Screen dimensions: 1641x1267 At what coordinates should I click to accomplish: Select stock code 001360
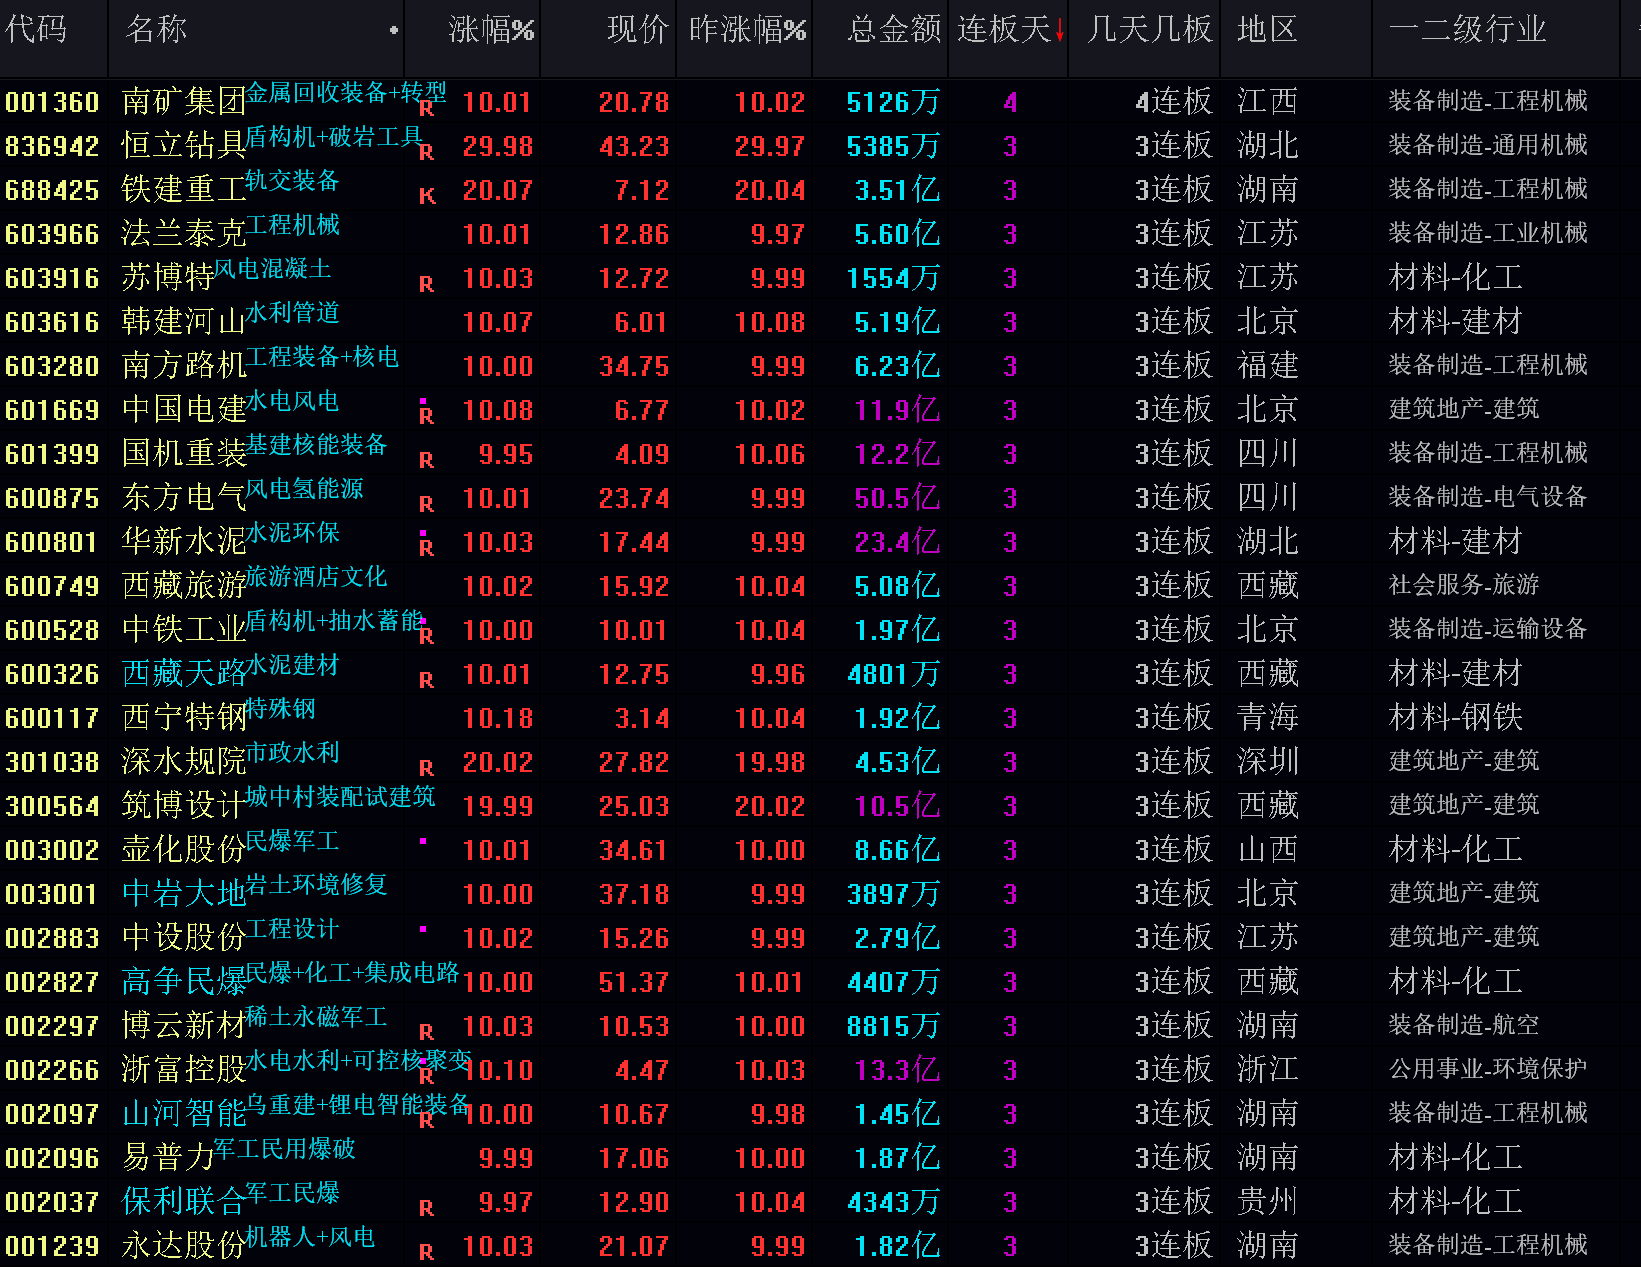52,102
